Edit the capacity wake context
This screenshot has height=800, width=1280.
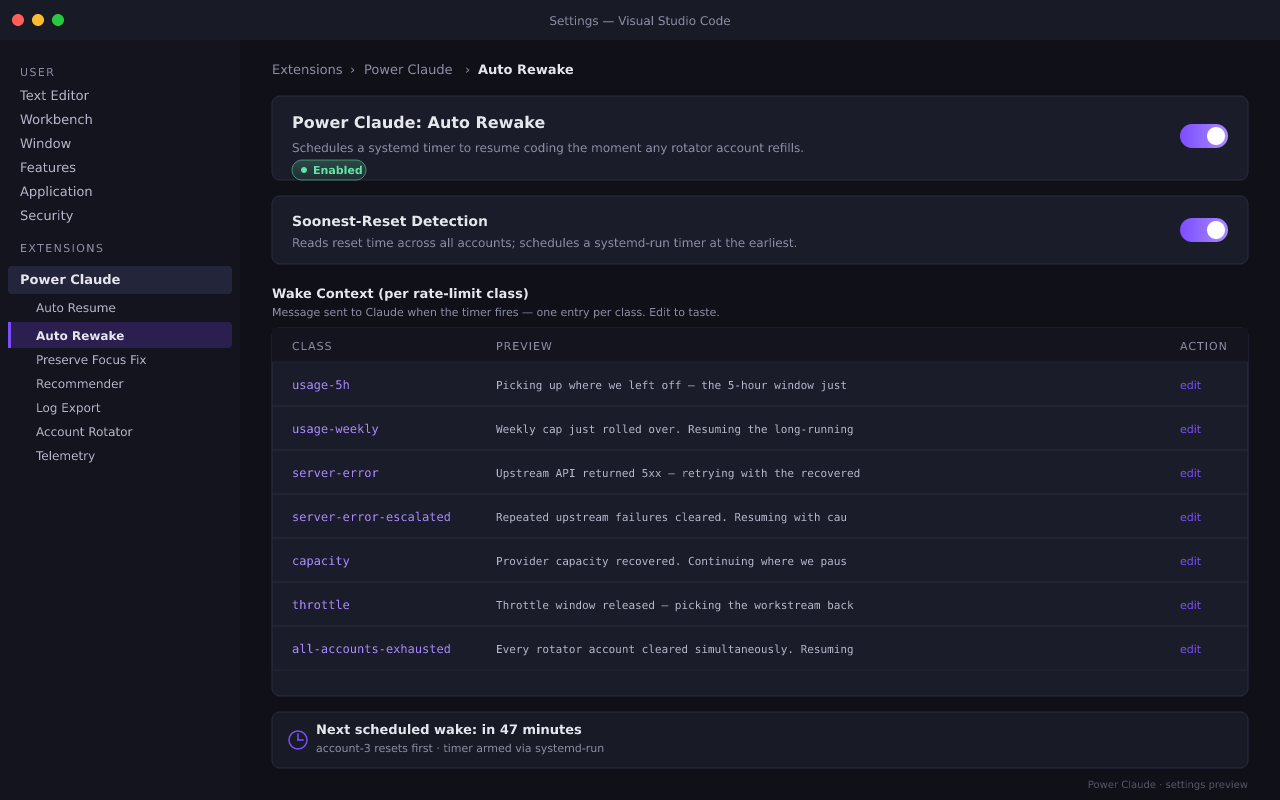[1190, 561]
